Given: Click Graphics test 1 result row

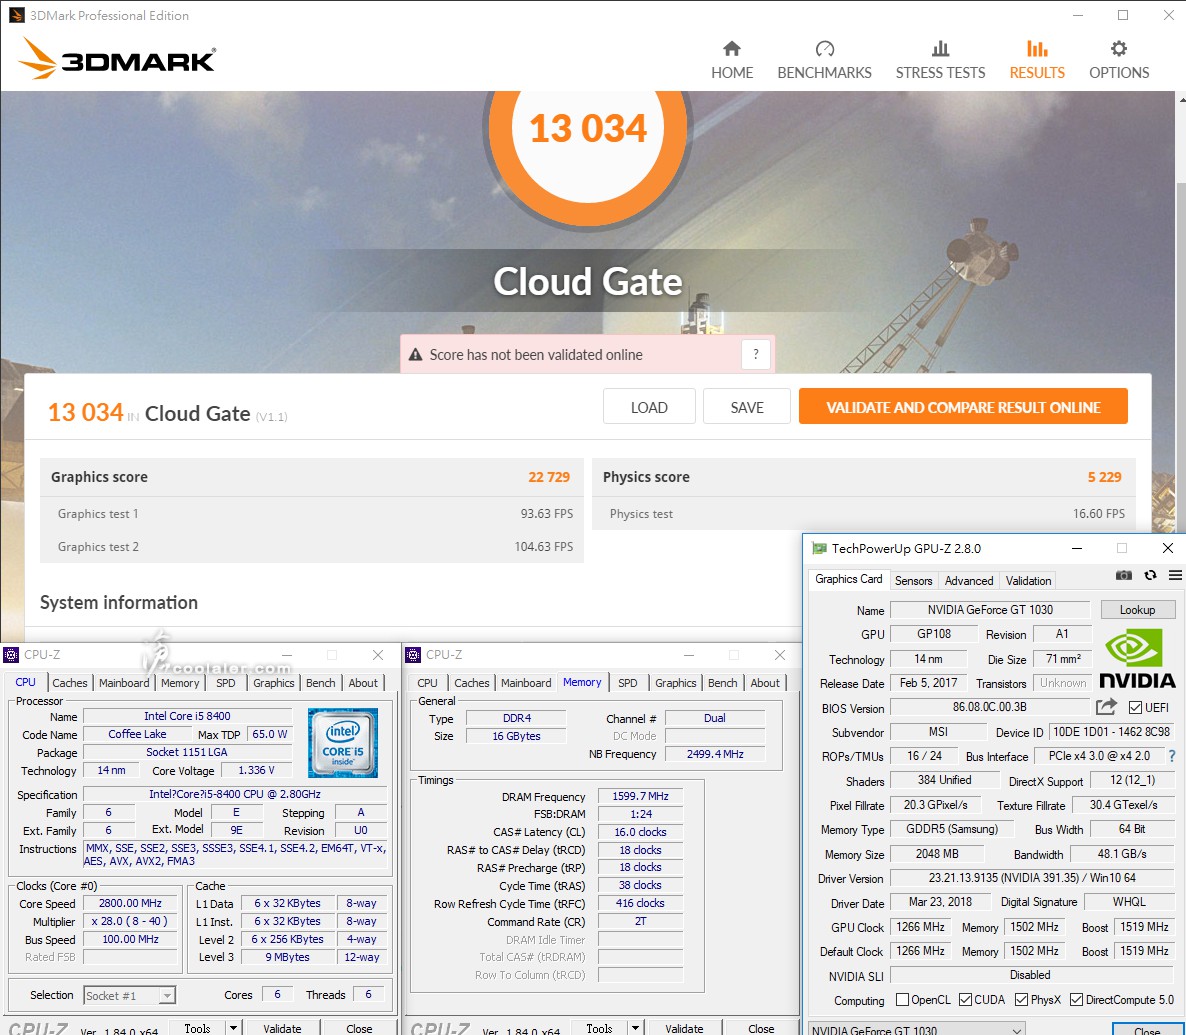Looking at the screenshot, I should pos(312,514).
